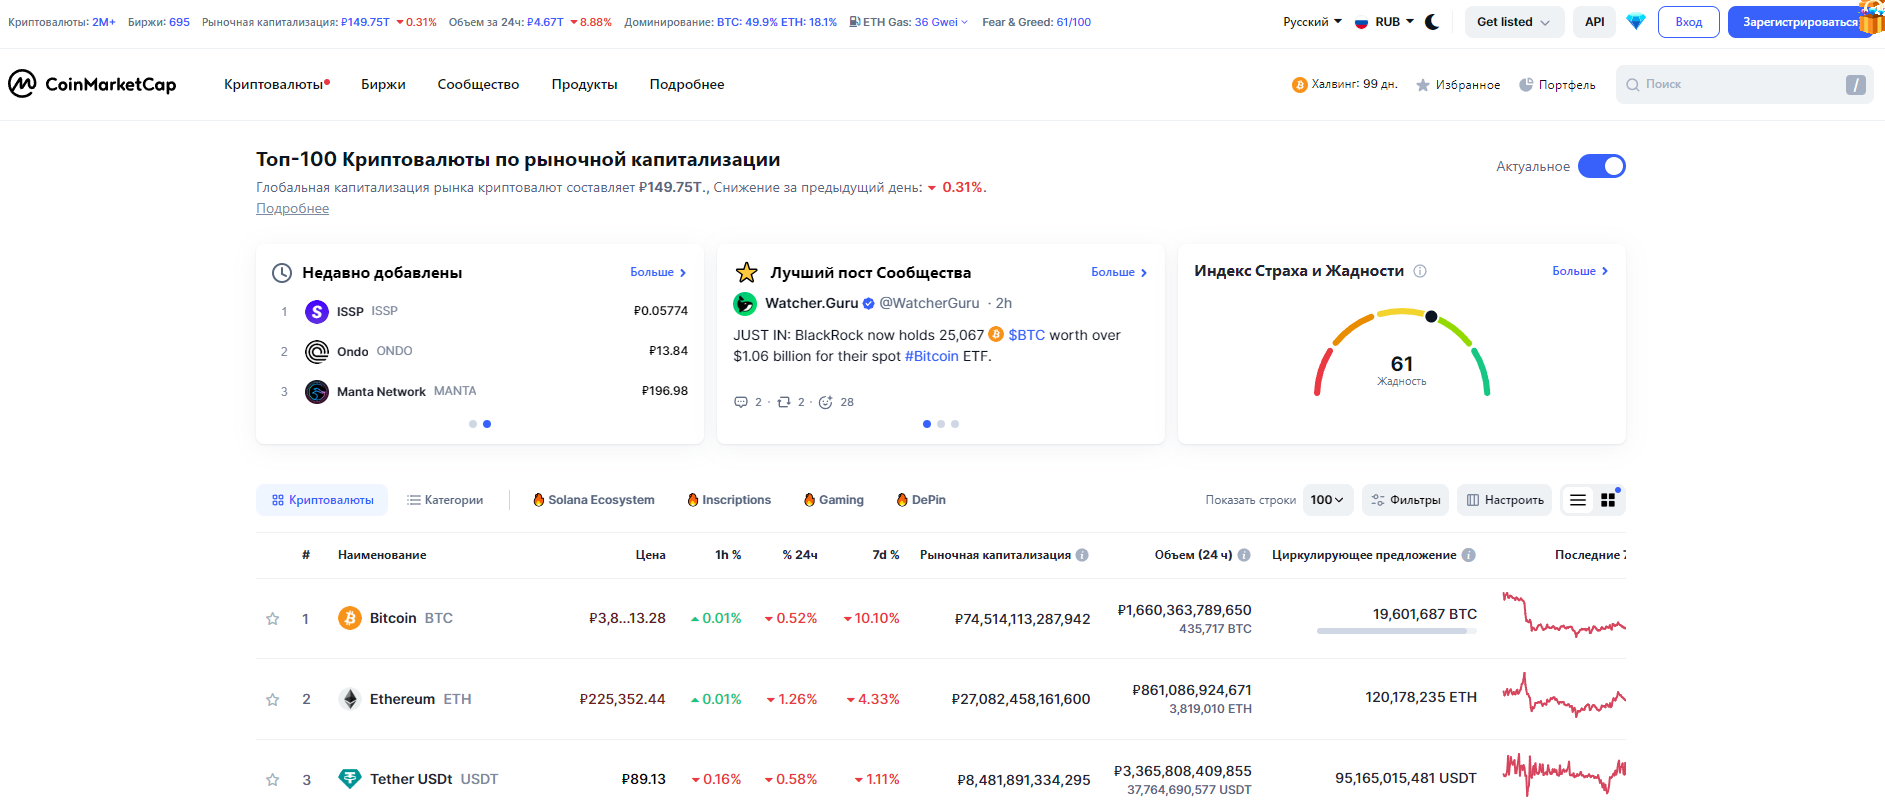Select second dot in community post carousel
Image resolution: width=1885 pixels, height=811 pixels.
click(x=941, y=424)
